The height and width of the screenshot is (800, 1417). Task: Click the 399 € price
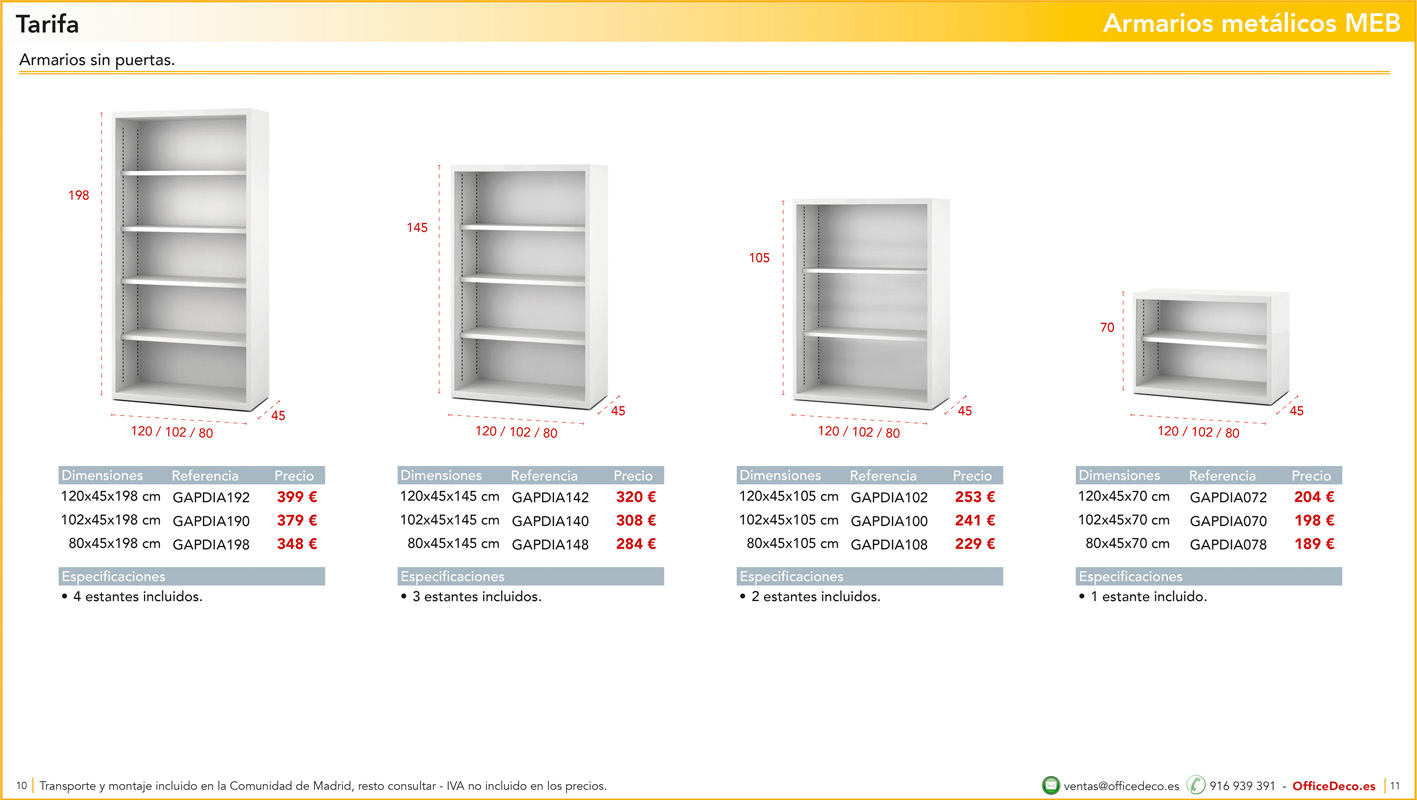(297, 497)
